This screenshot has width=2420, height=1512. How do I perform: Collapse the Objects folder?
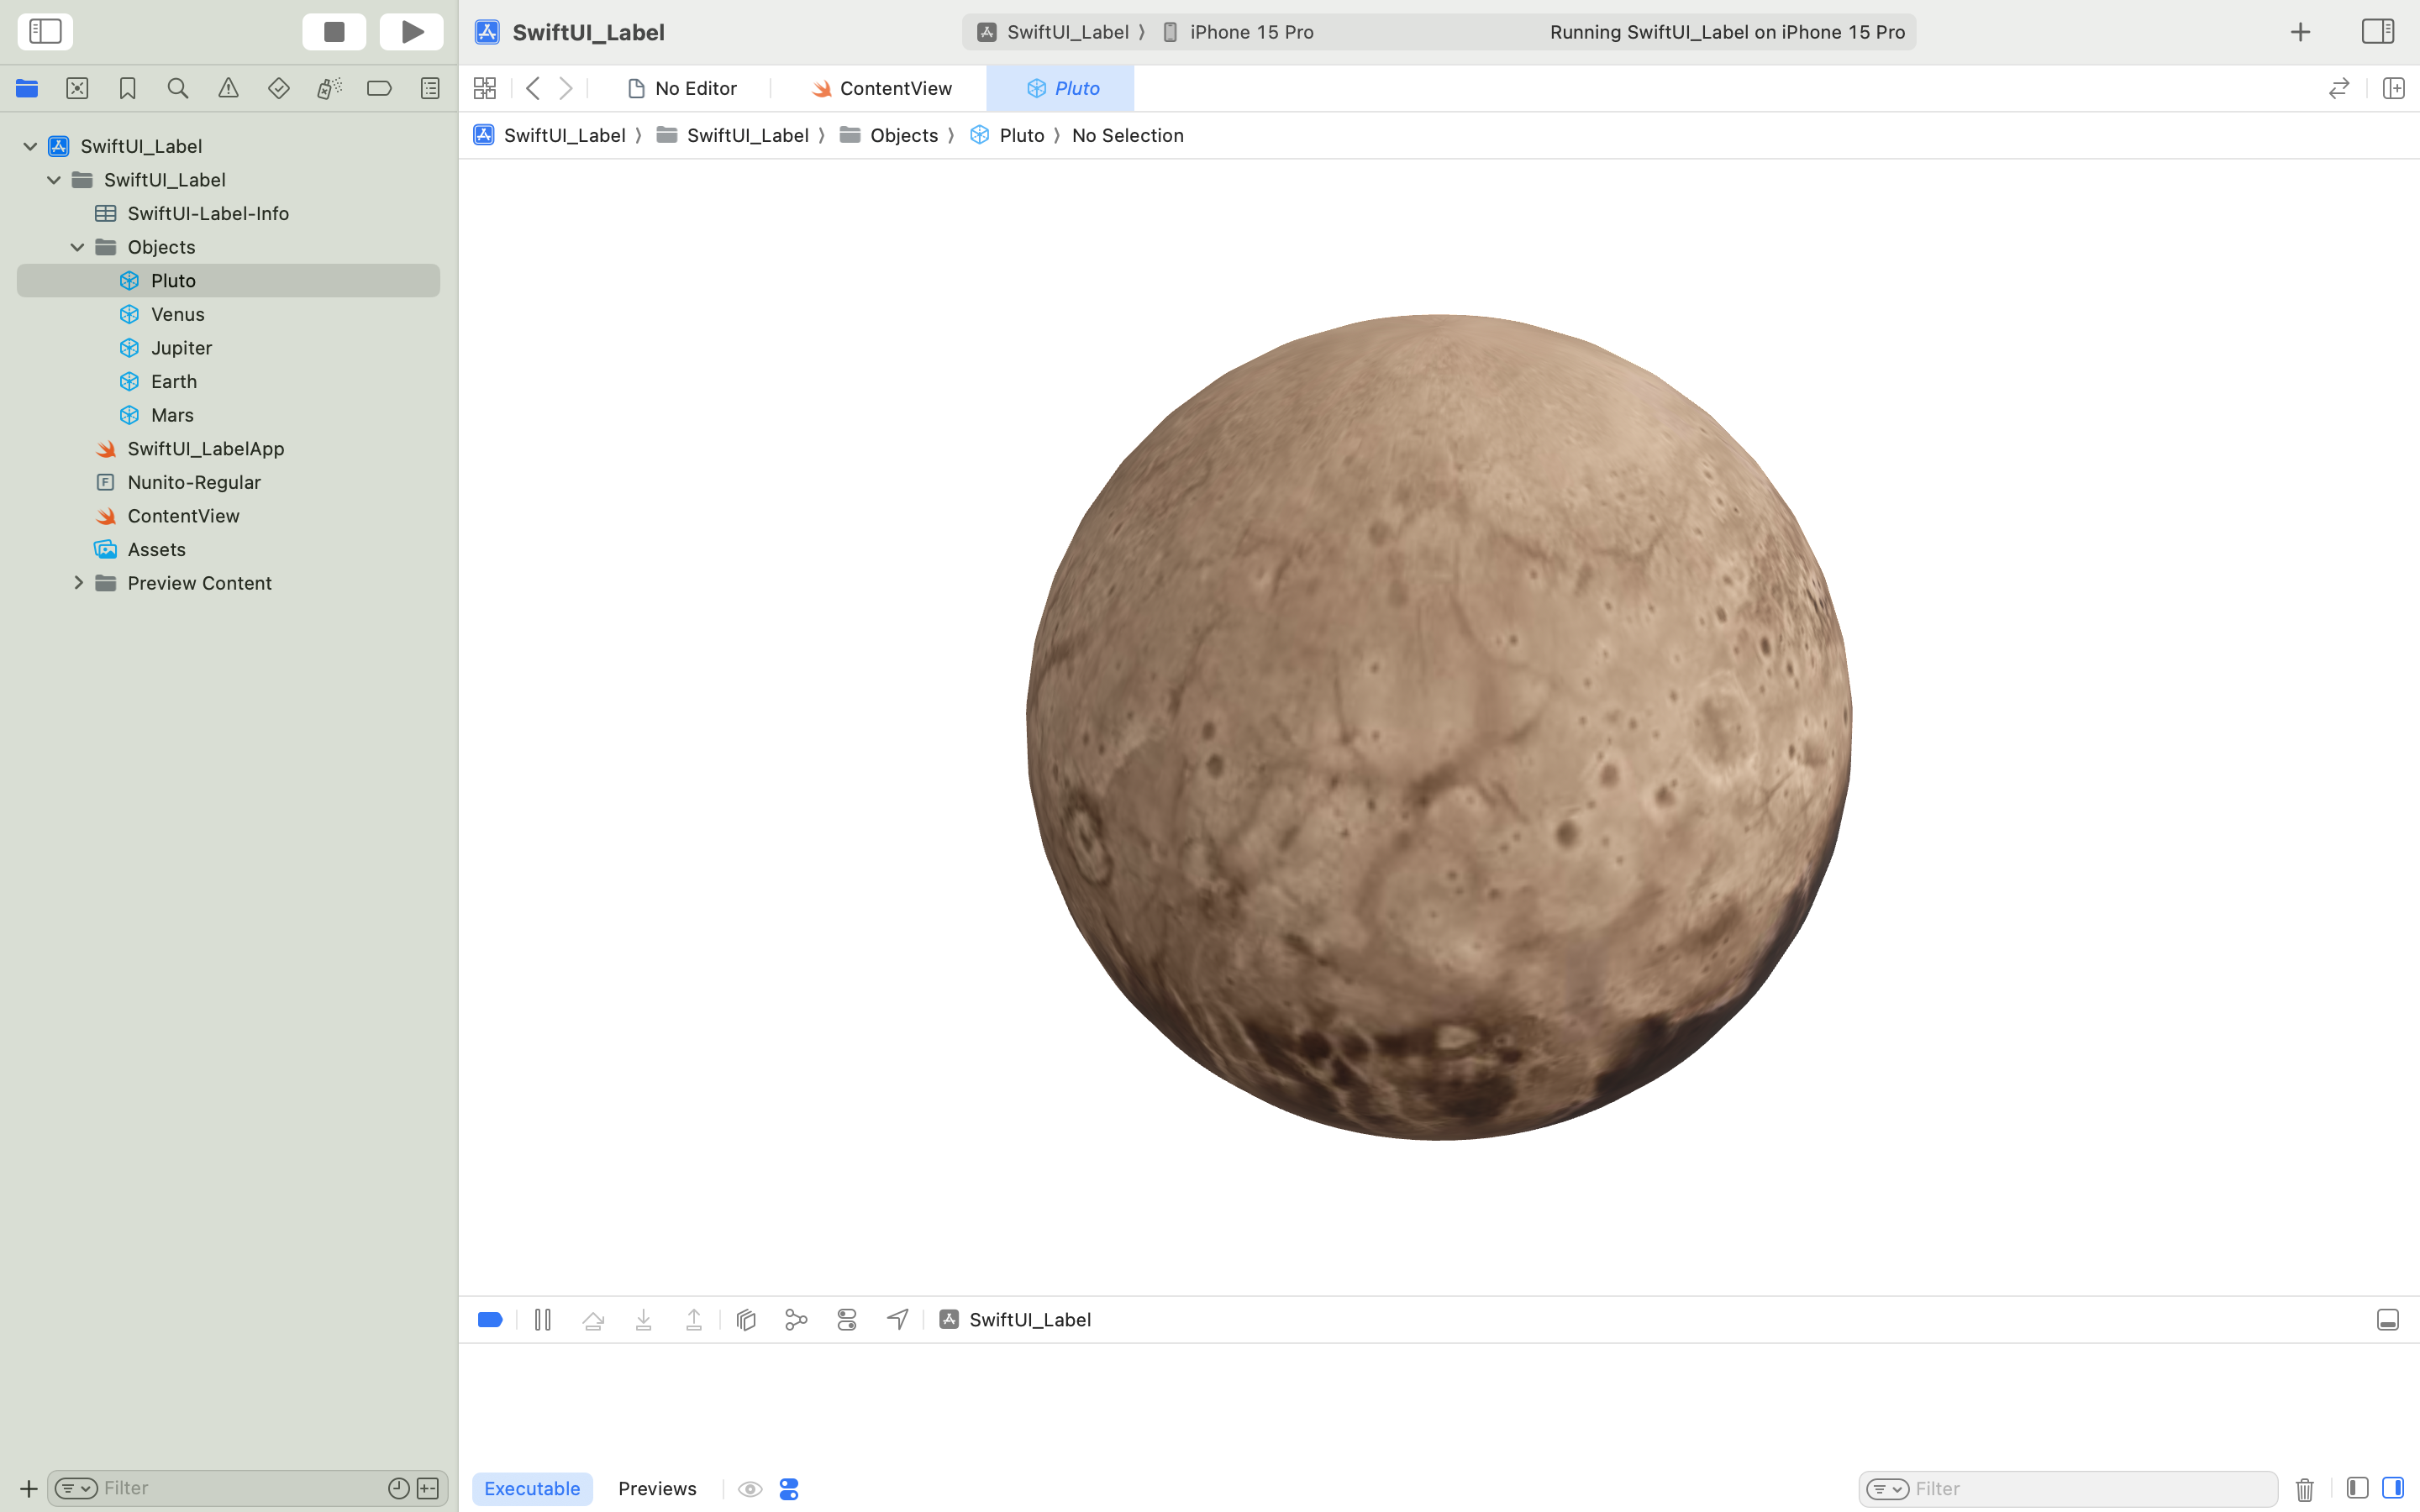tap(77, 247)
